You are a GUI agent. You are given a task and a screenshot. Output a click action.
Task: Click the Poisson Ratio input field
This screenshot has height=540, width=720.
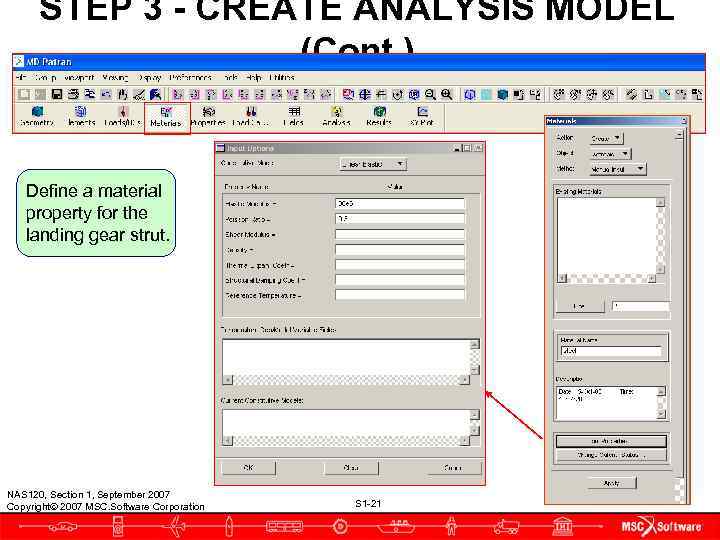click(399, 219)
